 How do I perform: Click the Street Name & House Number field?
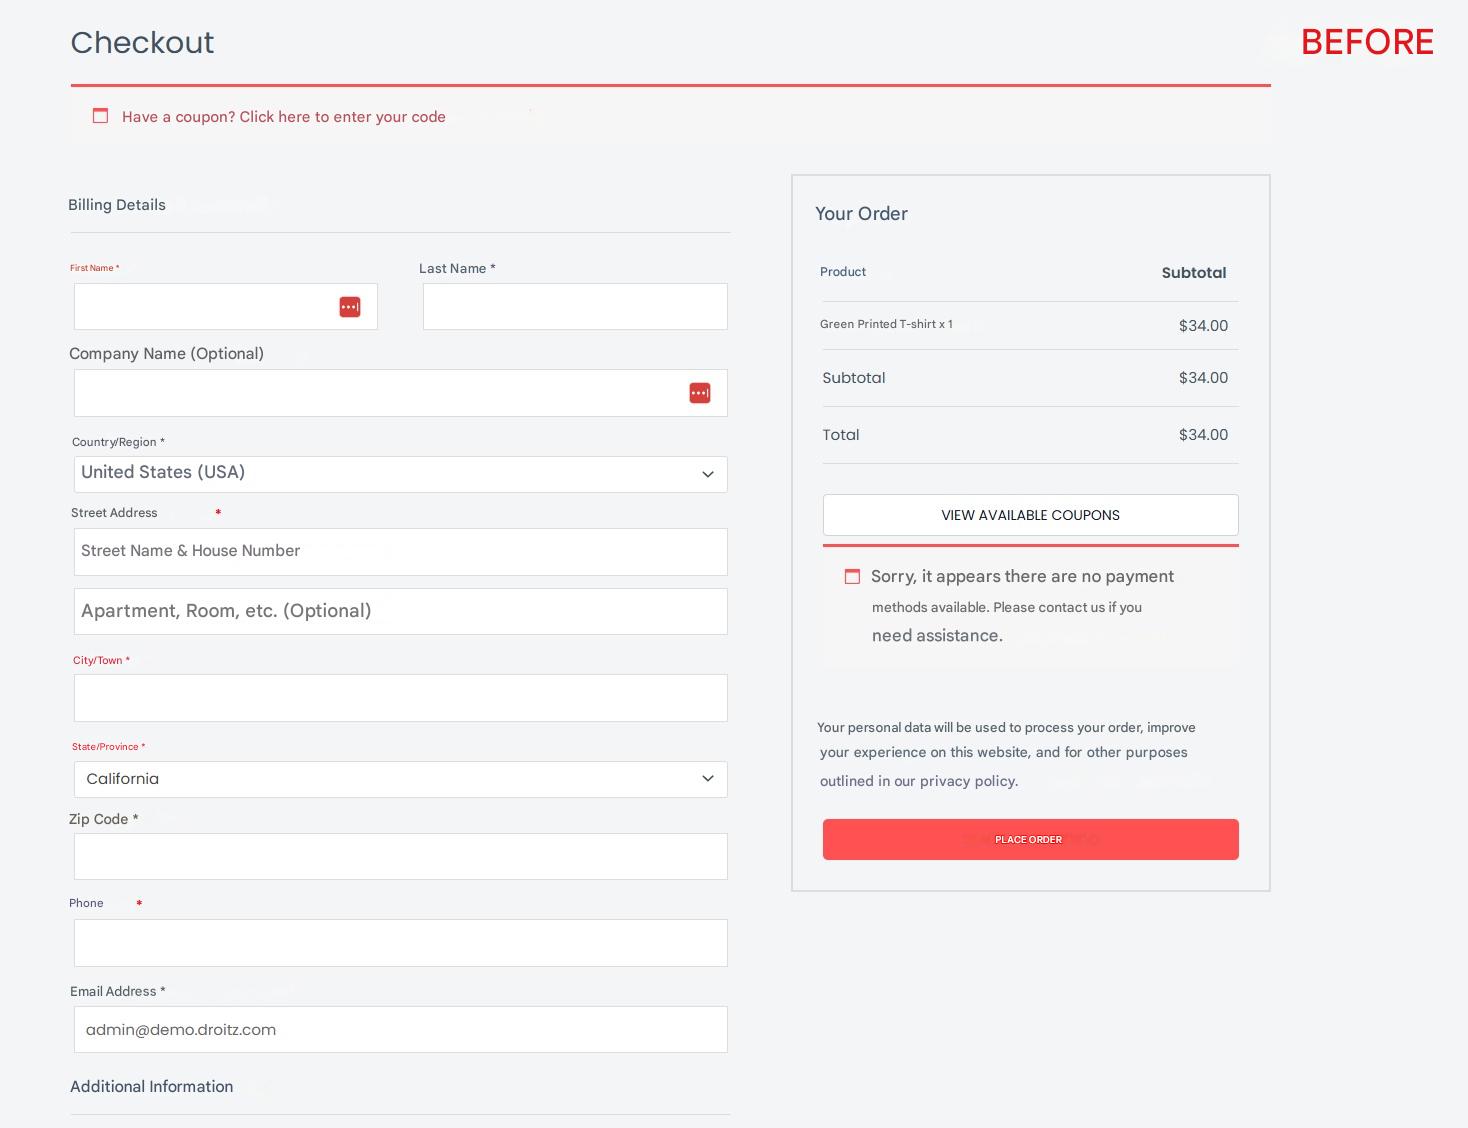click(x=400, y=552)
